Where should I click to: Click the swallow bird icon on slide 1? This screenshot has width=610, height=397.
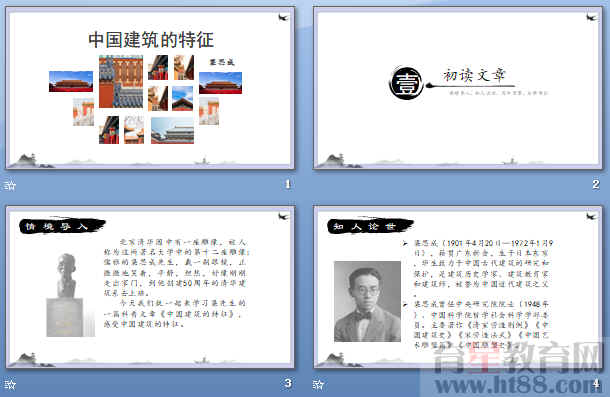284,17
